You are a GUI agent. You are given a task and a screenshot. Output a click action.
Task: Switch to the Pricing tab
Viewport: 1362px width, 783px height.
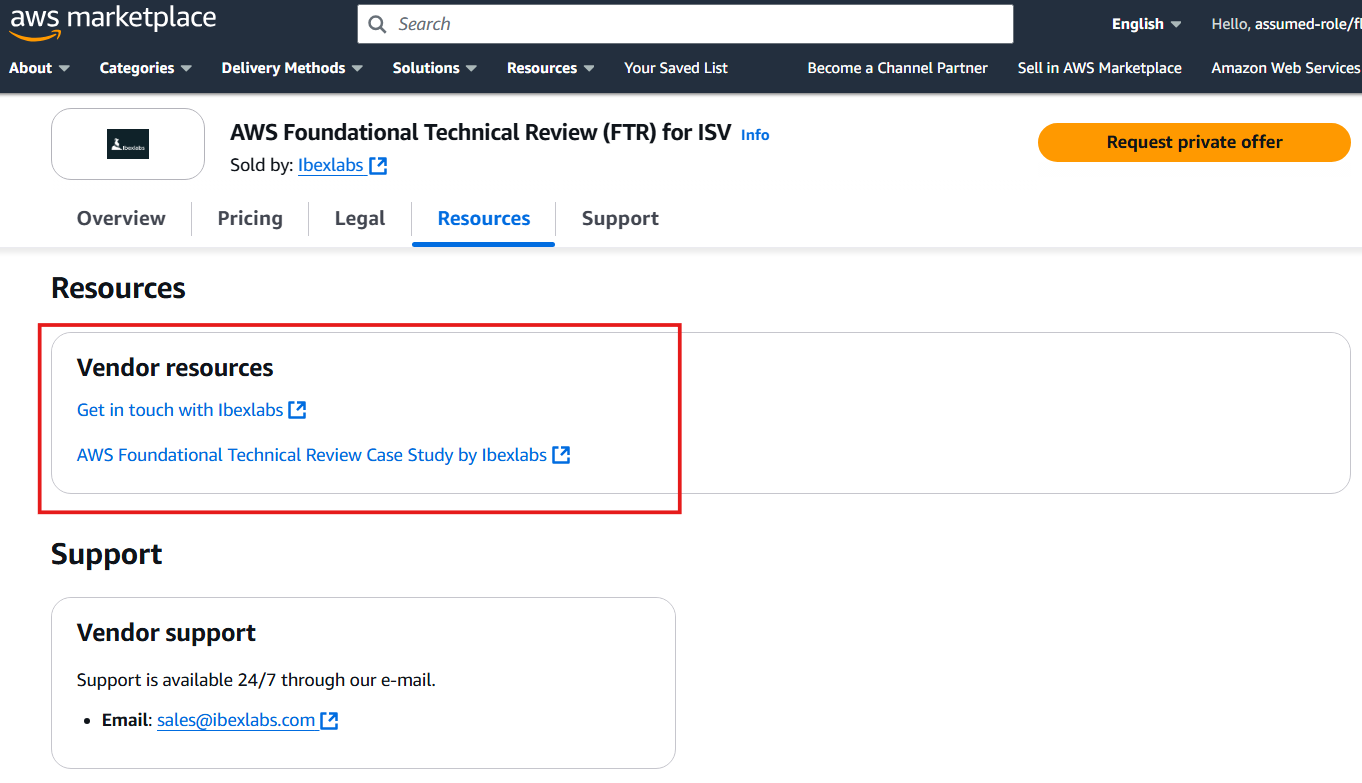250,218
